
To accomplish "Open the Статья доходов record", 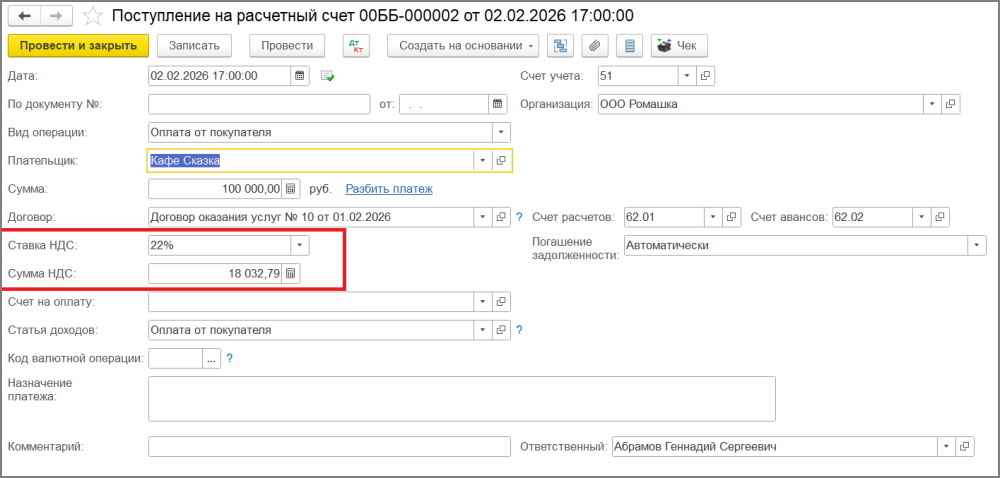I will [501, 330].
